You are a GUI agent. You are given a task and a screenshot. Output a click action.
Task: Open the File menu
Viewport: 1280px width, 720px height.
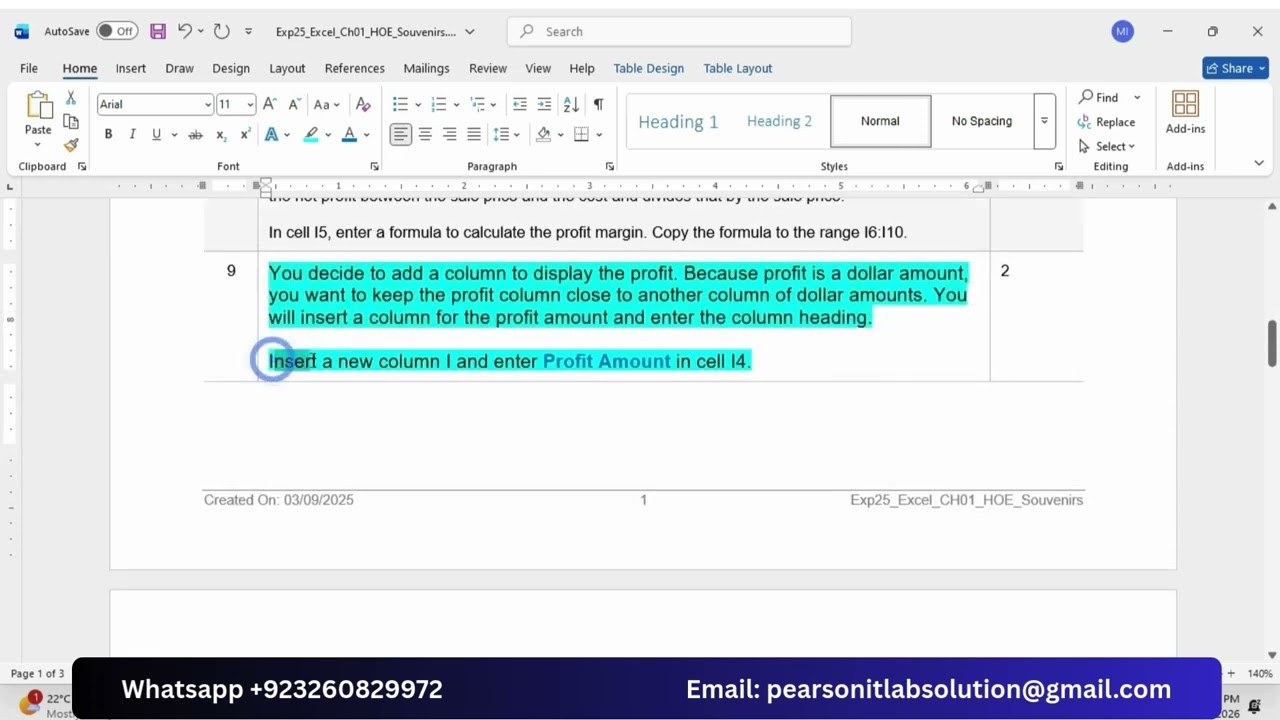point(29,68)
